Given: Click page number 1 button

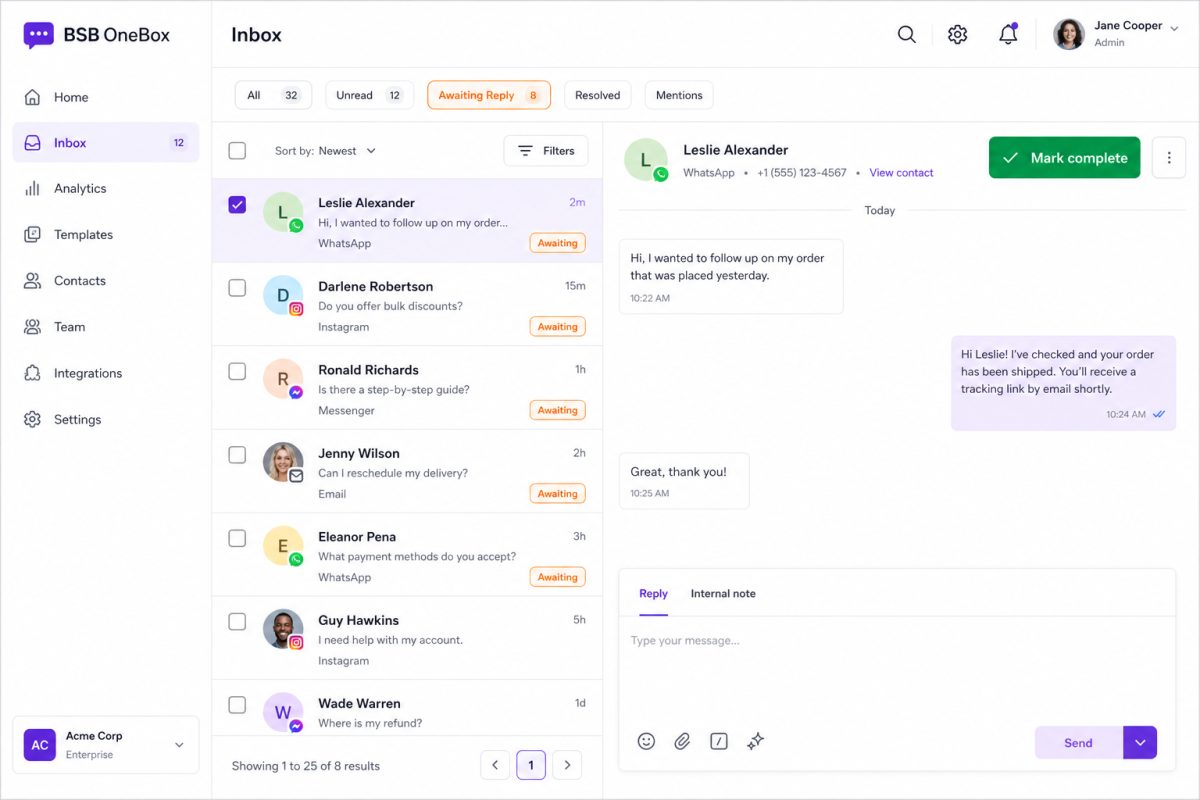Looking at the screenshot, I should coord(531,766).
